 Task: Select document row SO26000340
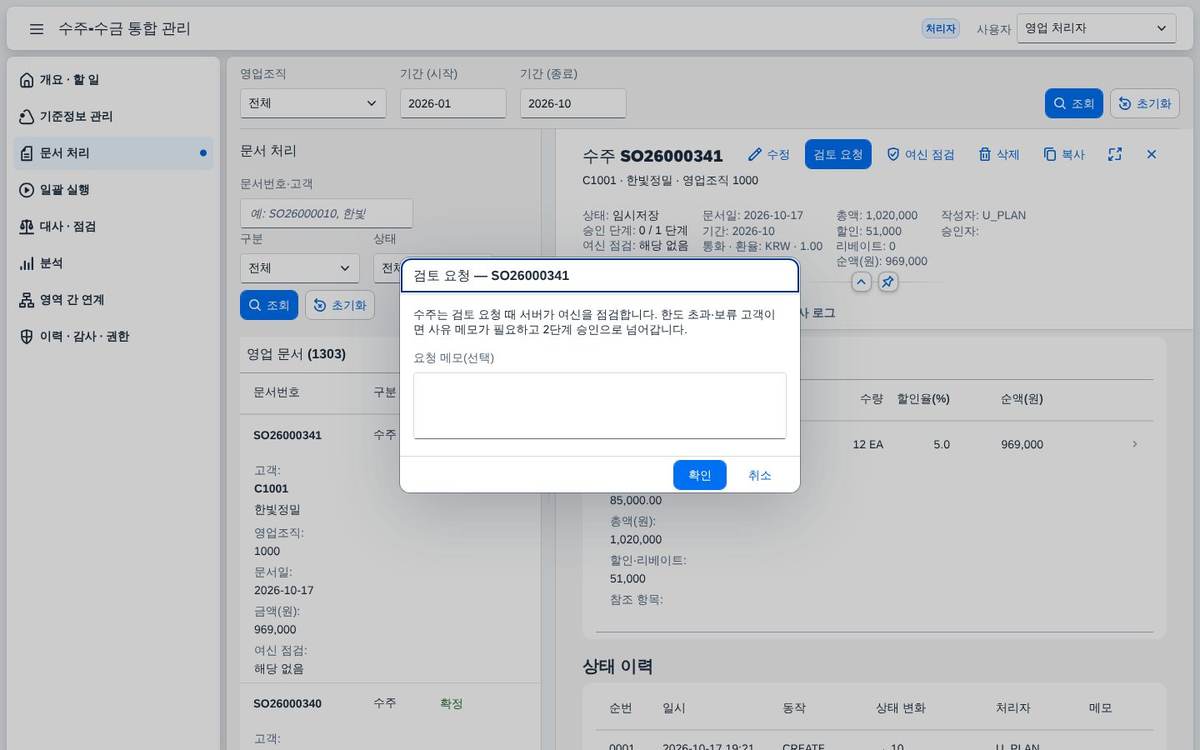point(390,716)
